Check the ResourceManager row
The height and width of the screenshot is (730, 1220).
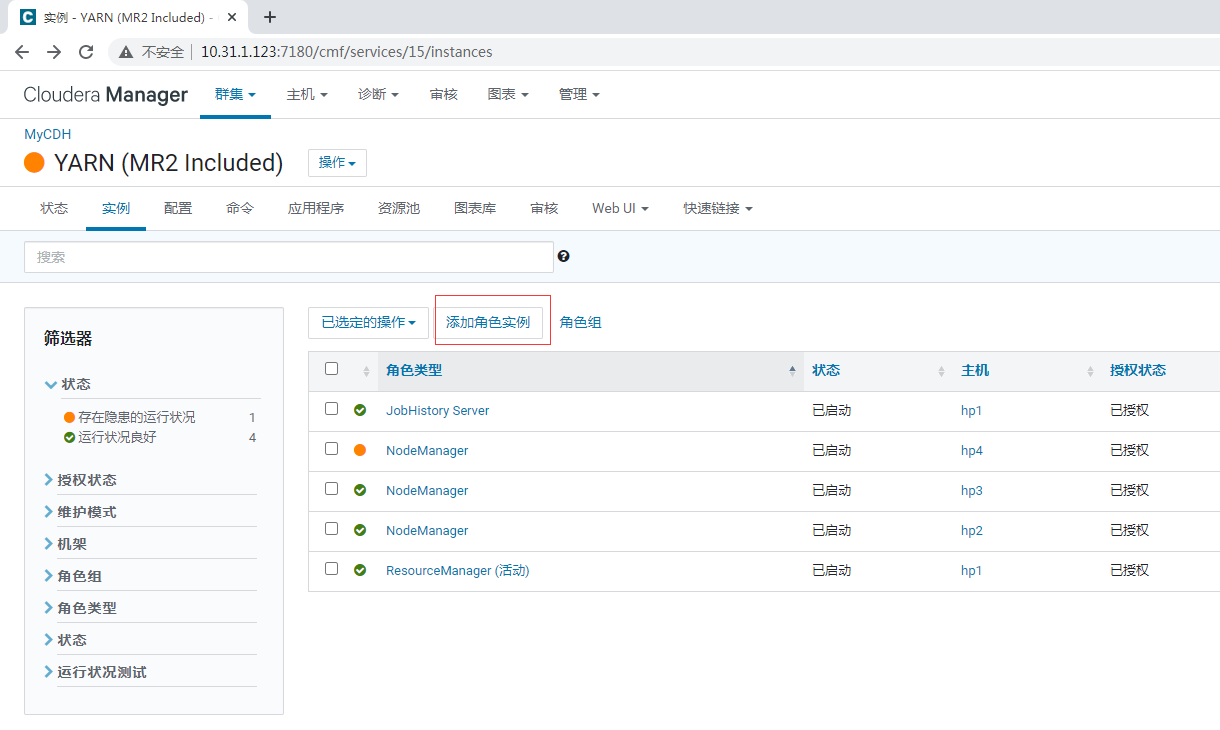(332, 569)
